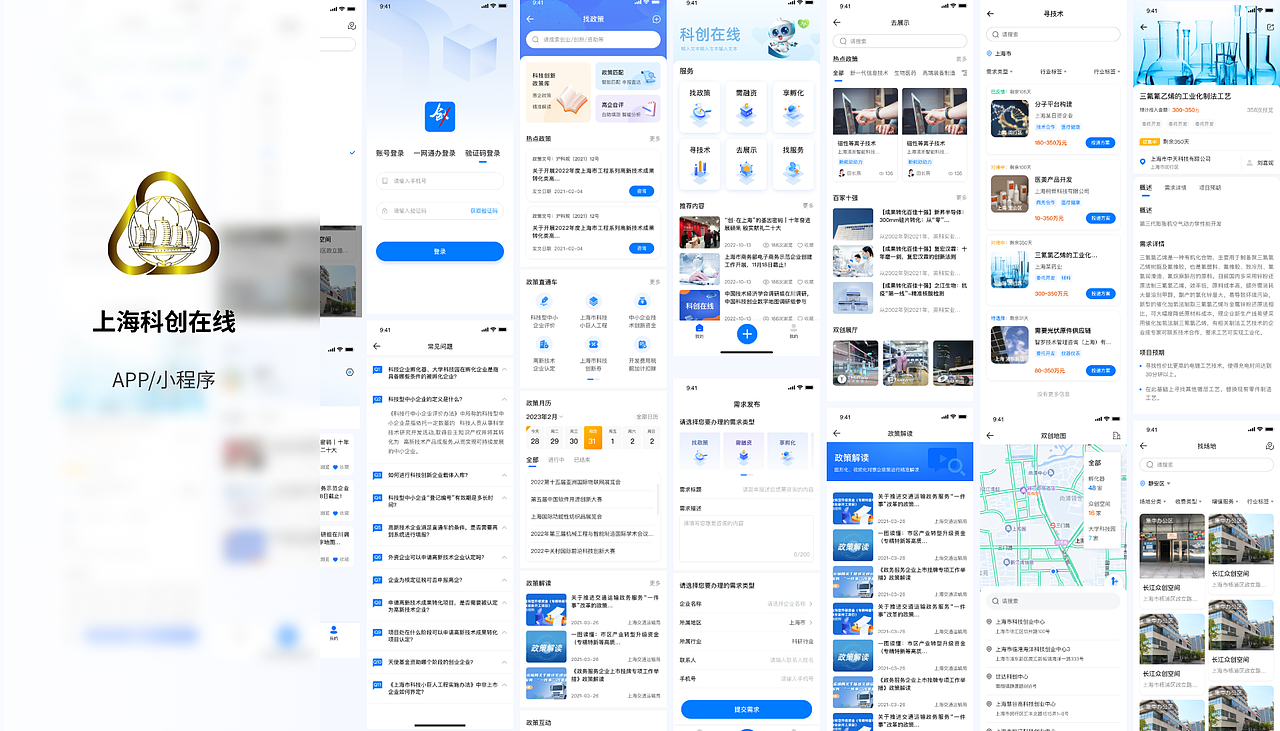Image resolution: width=1280 pixels, height=731 pixels.
Task: Click the 获取验证码 link
Action: click(484, 211)
